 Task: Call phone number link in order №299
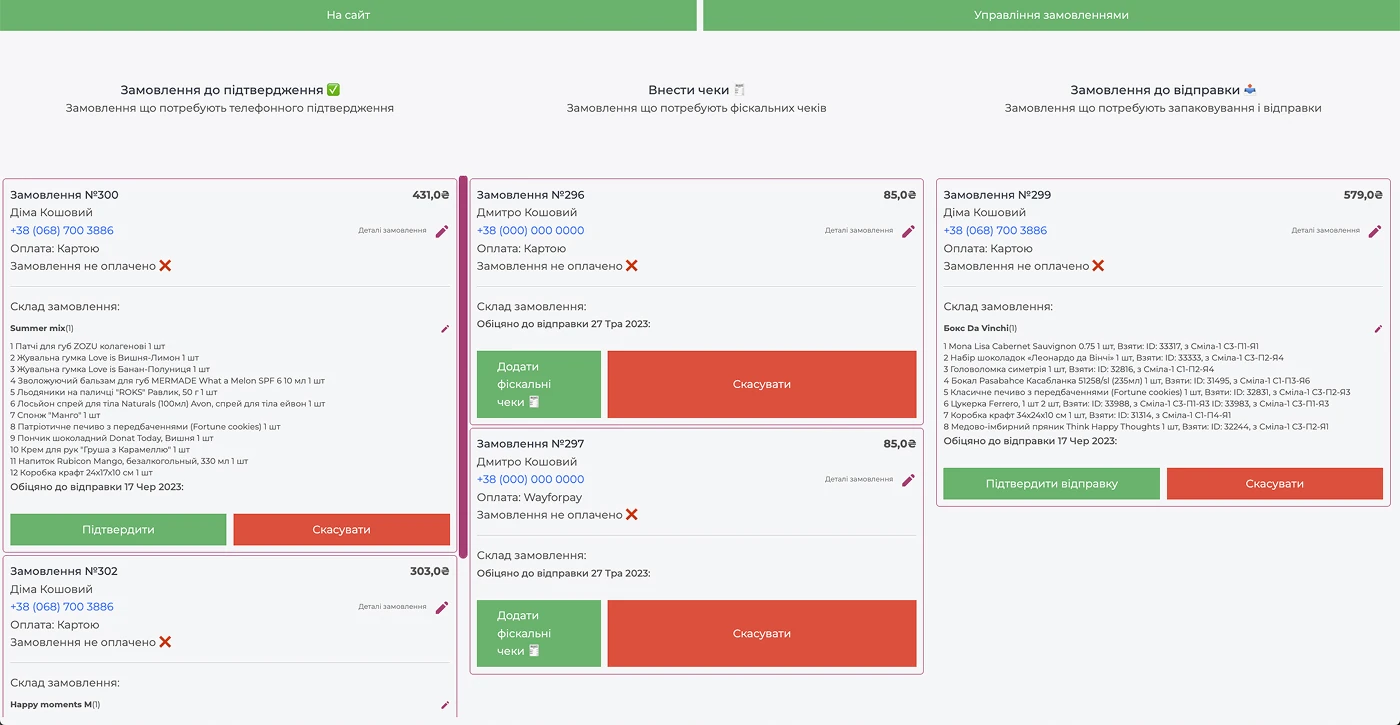coord(995,230)
